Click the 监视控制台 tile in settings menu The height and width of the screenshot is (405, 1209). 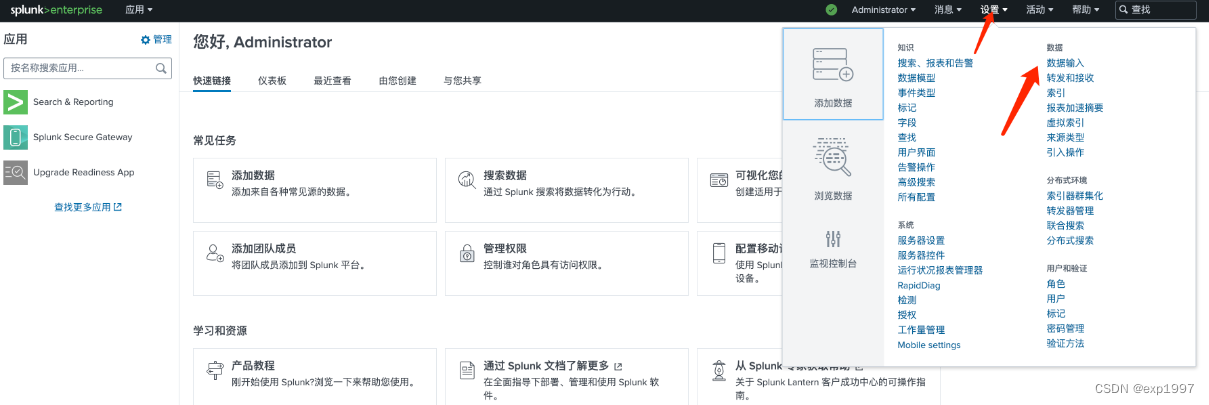tap(832, 250)
